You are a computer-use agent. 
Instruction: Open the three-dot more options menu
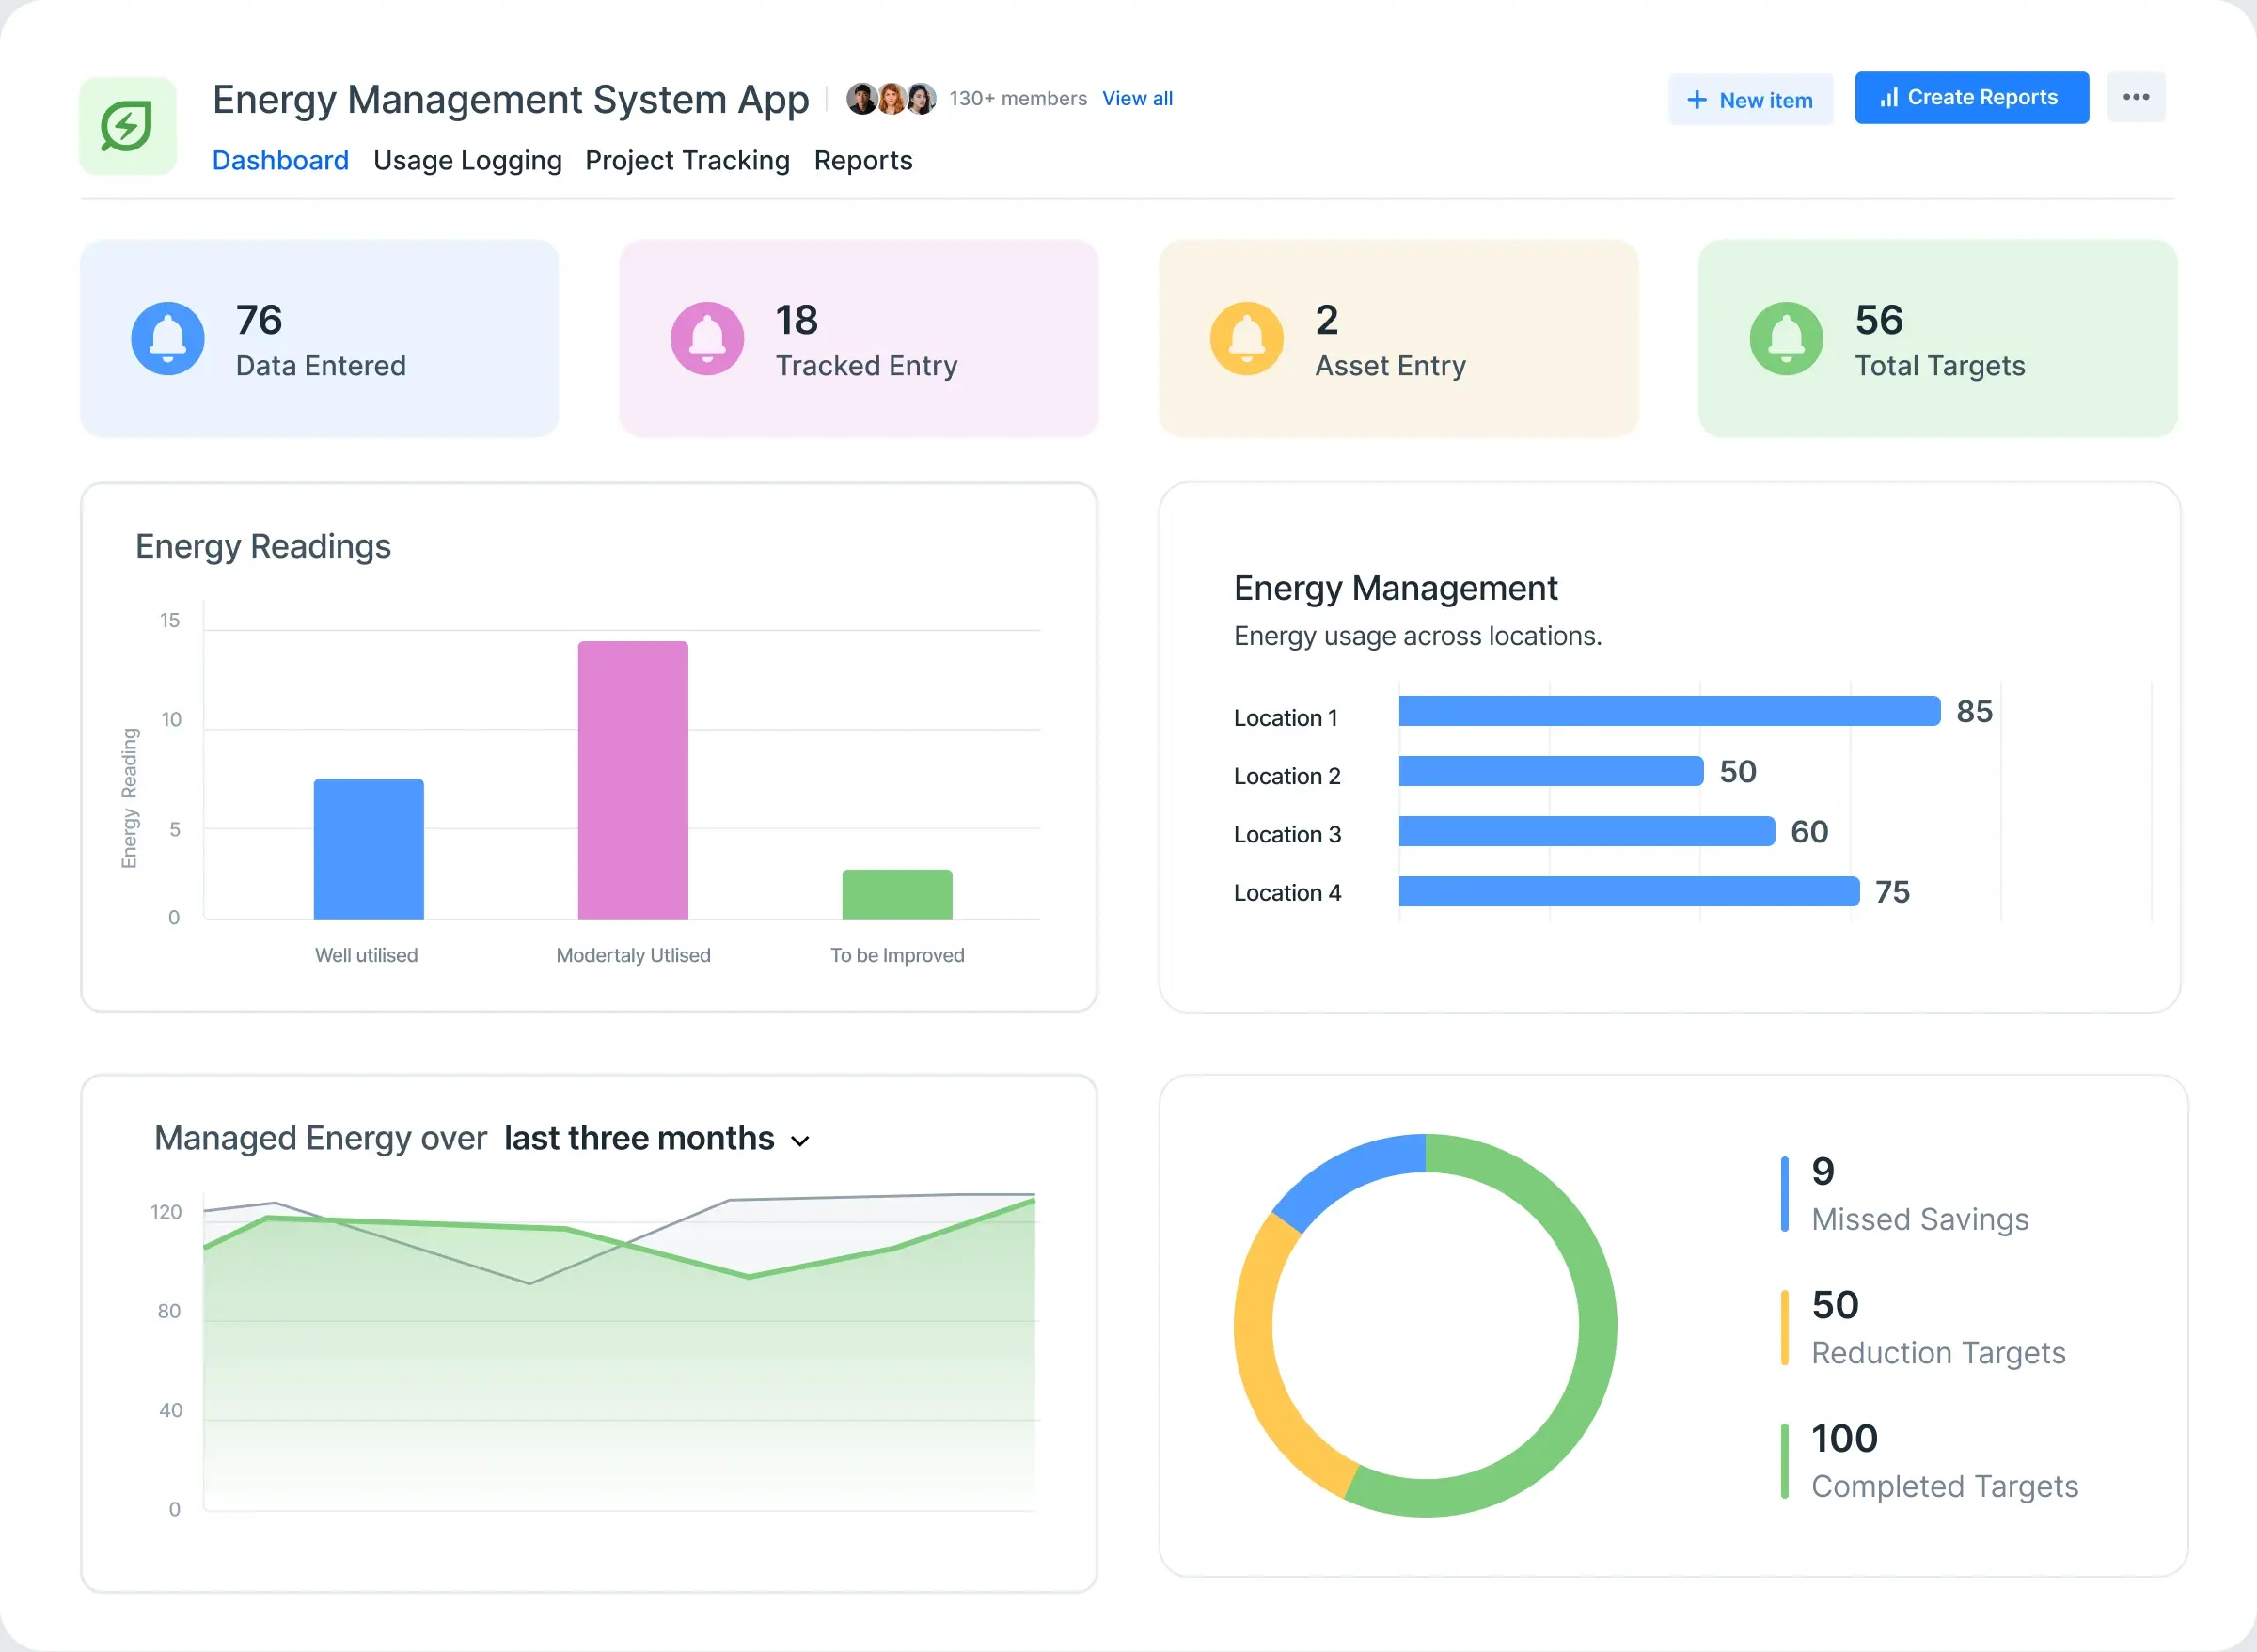[x=2136, y=97]
